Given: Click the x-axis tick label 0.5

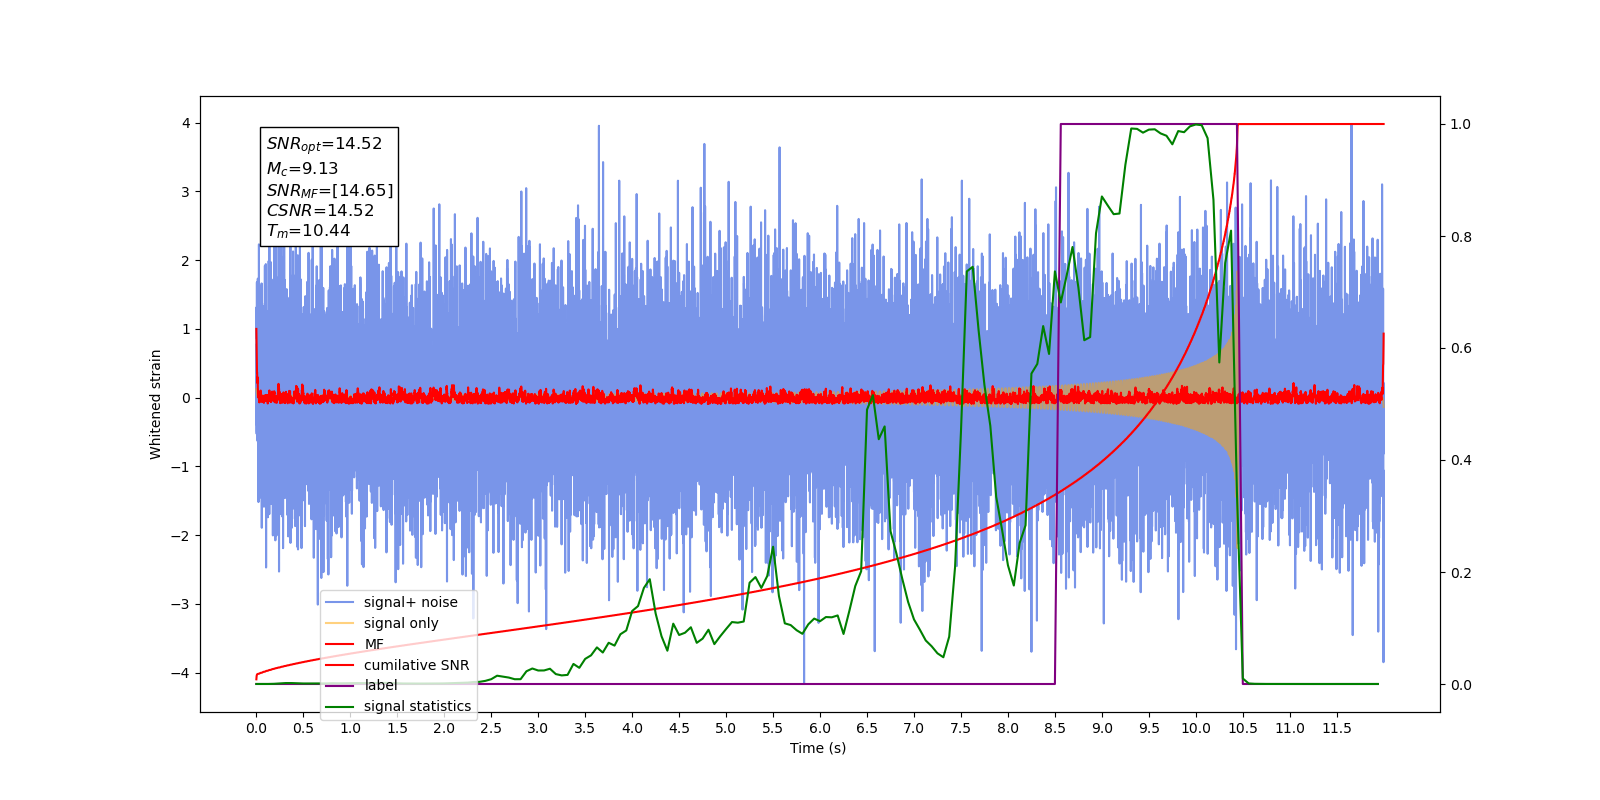Looking at the screenshot, I should (303, 728).
